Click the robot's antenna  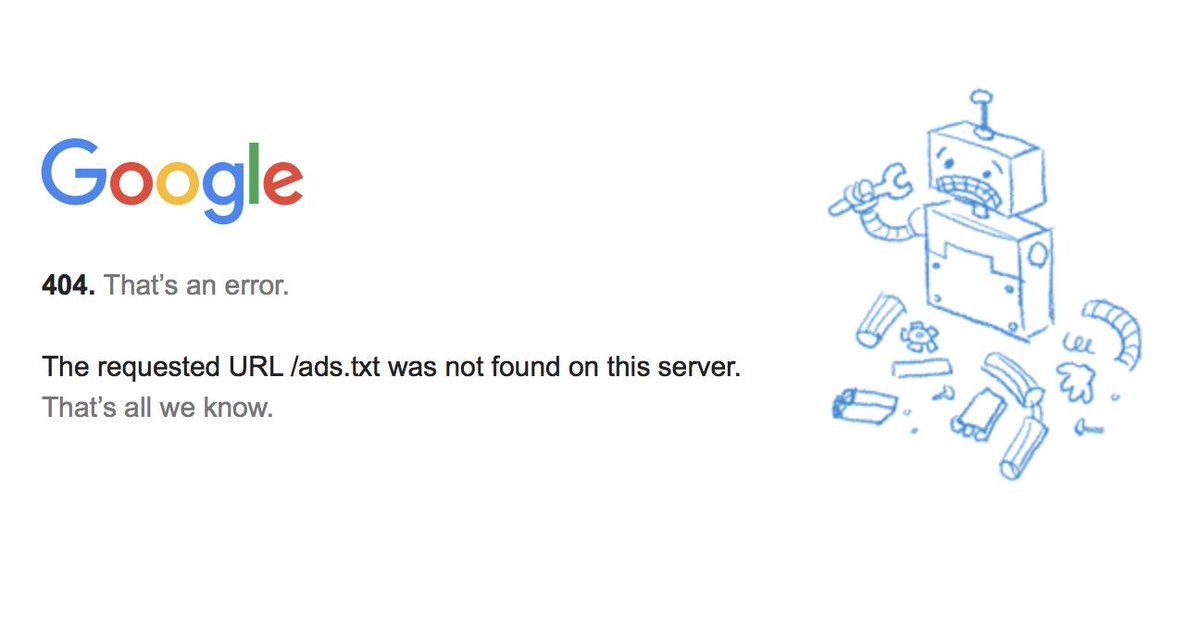pos(983,112)
